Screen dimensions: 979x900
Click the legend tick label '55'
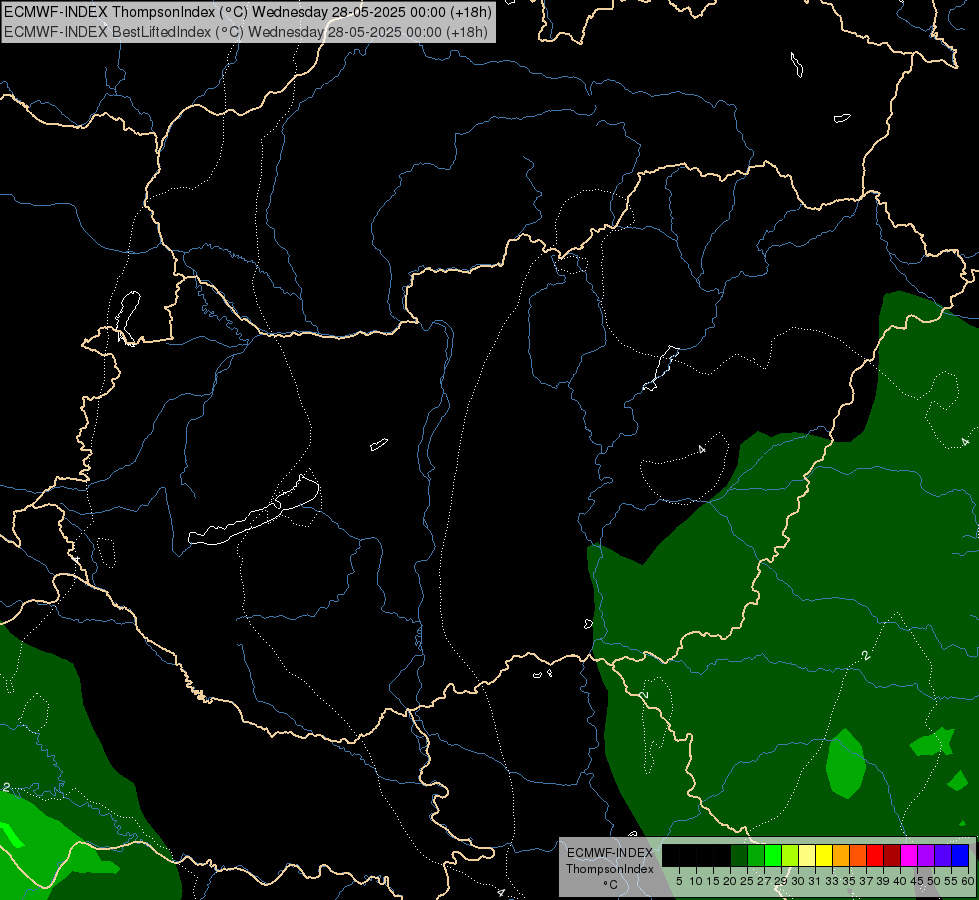tap(951, 881)
